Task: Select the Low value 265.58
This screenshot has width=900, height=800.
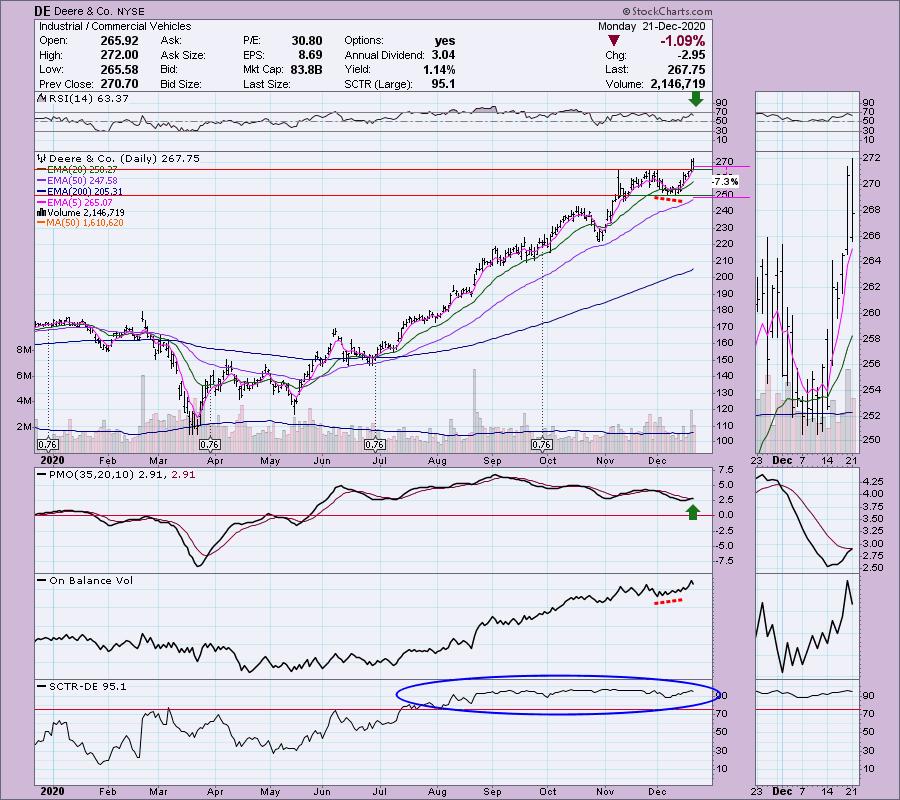Action: 119,69
